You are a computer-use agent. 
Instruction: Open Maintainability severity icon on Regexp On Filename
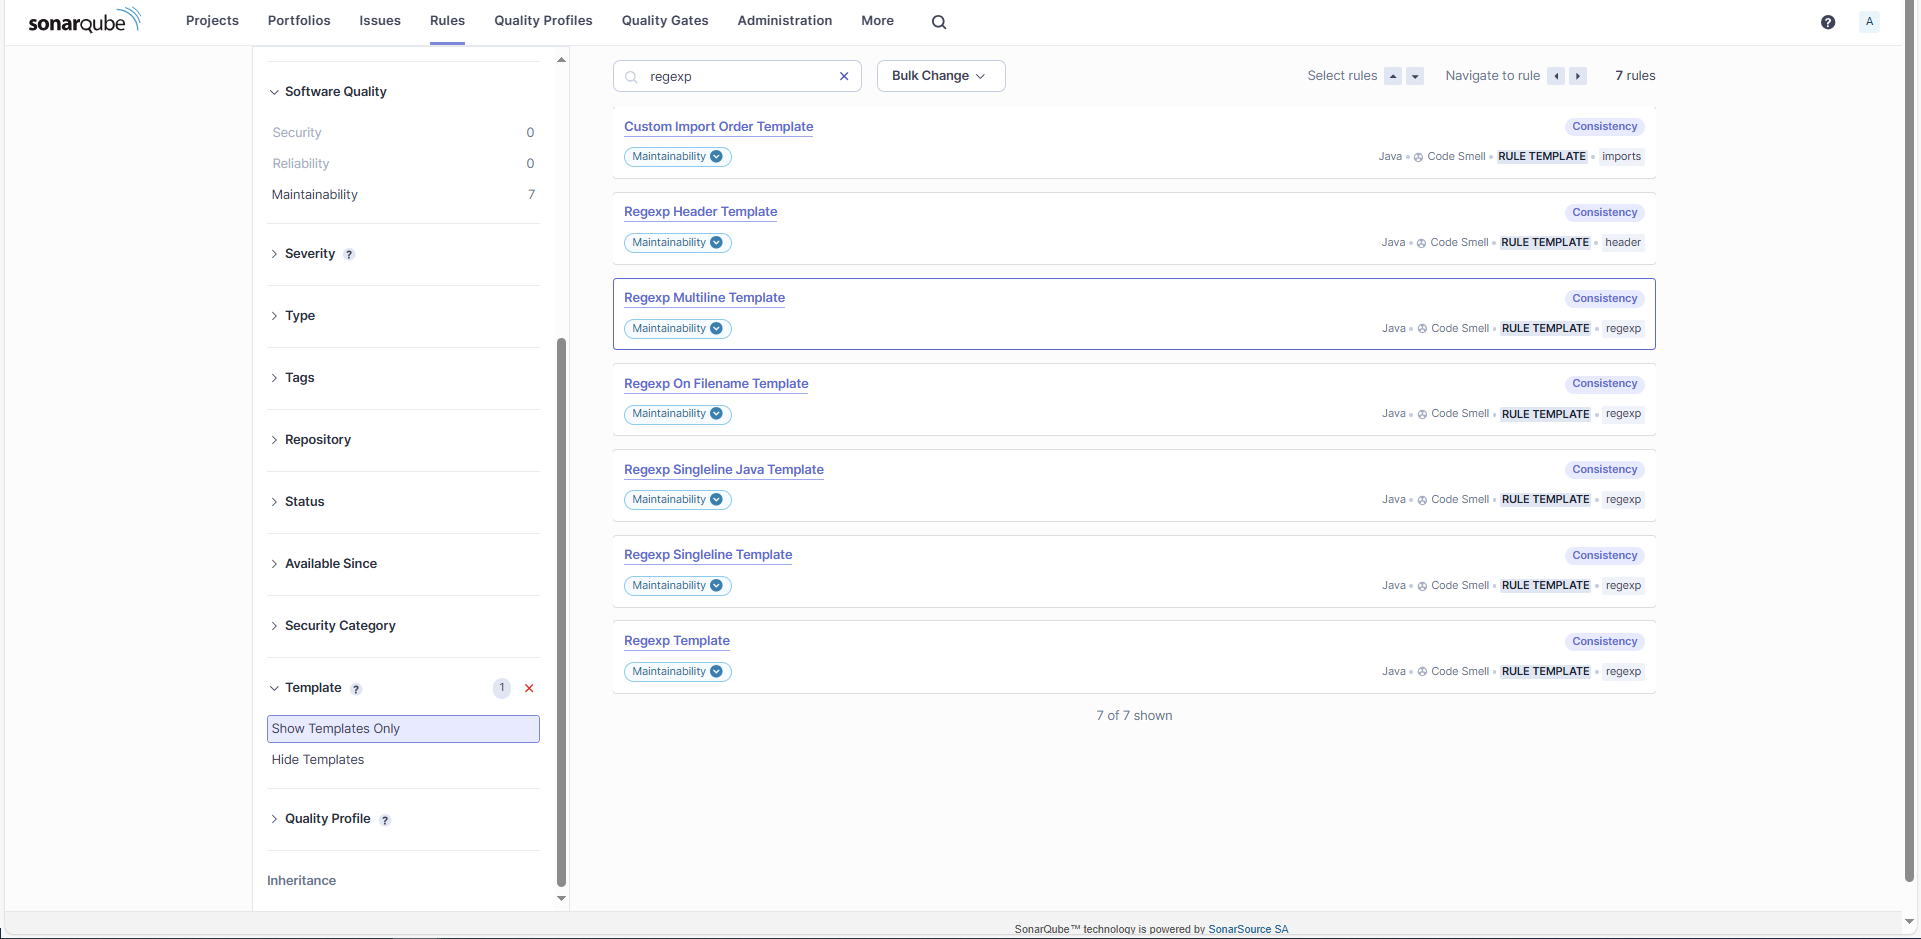(x=716, y=414)
